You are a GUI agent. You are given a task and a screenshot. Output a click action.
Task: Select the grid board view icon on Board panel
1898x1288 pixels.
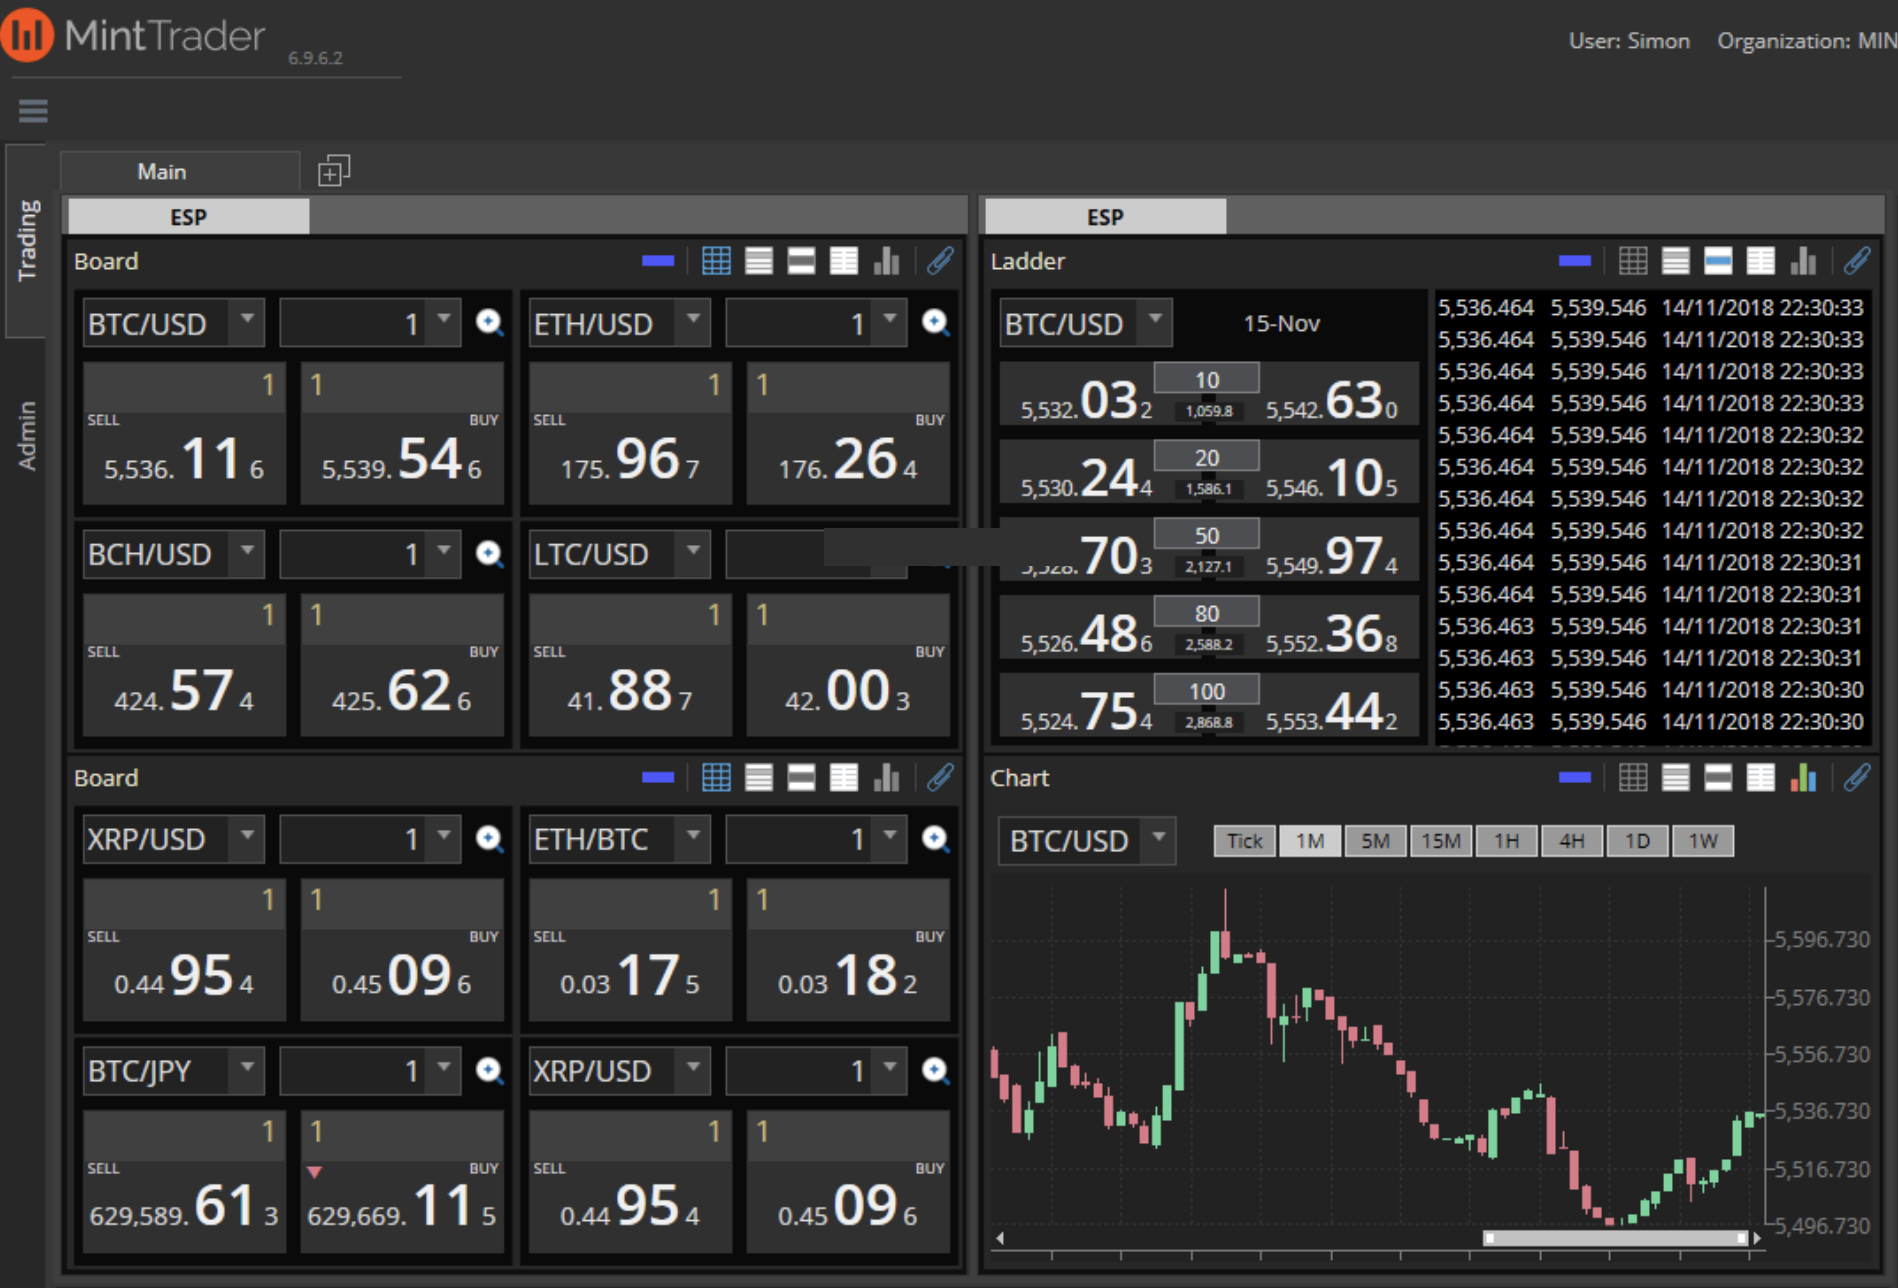click(716, 261)
